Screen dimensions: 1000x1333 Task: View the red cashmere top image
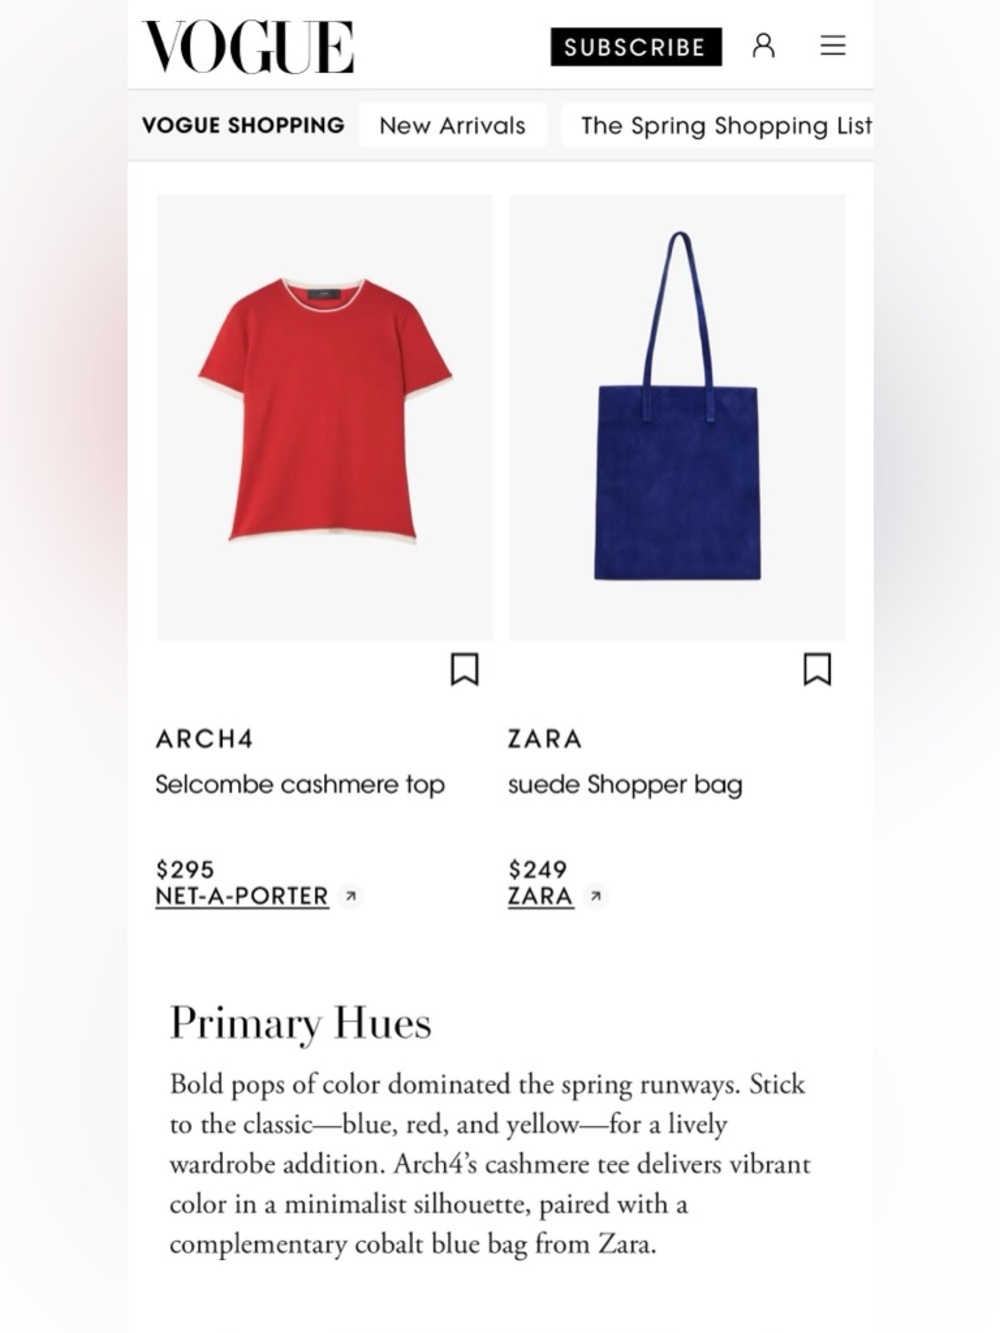click(x=325, y=417)
